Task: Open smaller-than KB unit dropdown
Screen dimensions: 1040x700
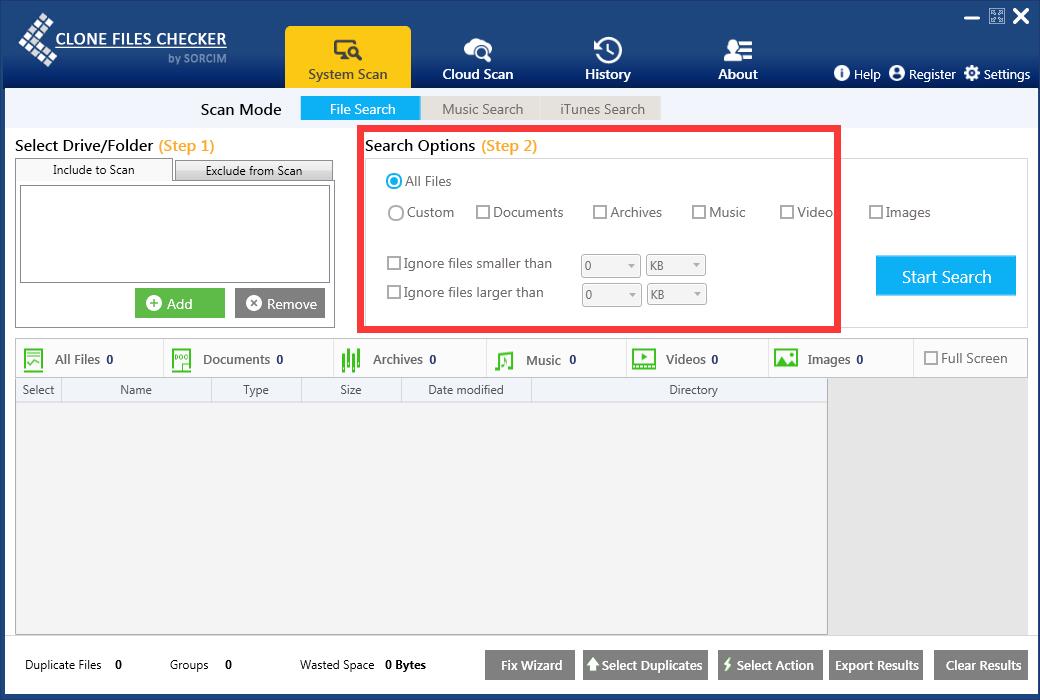Action: click(x=675, y=265)
